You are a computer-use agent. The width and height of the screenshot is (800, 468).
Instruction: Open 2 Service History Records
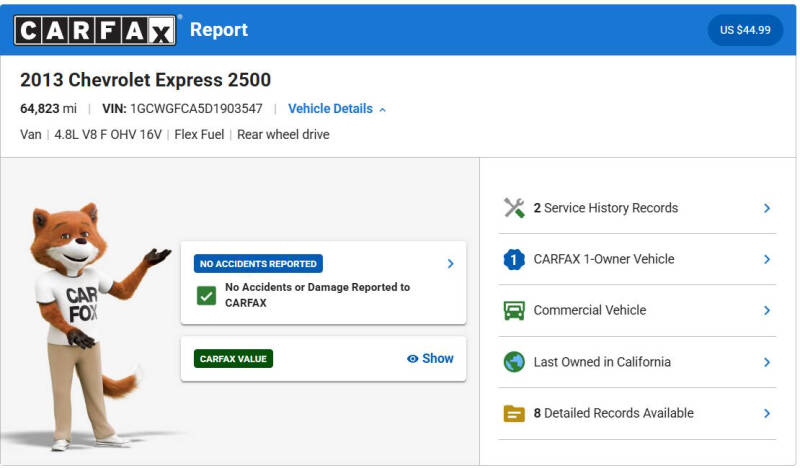pyautogui.click(x=606, y=208)
